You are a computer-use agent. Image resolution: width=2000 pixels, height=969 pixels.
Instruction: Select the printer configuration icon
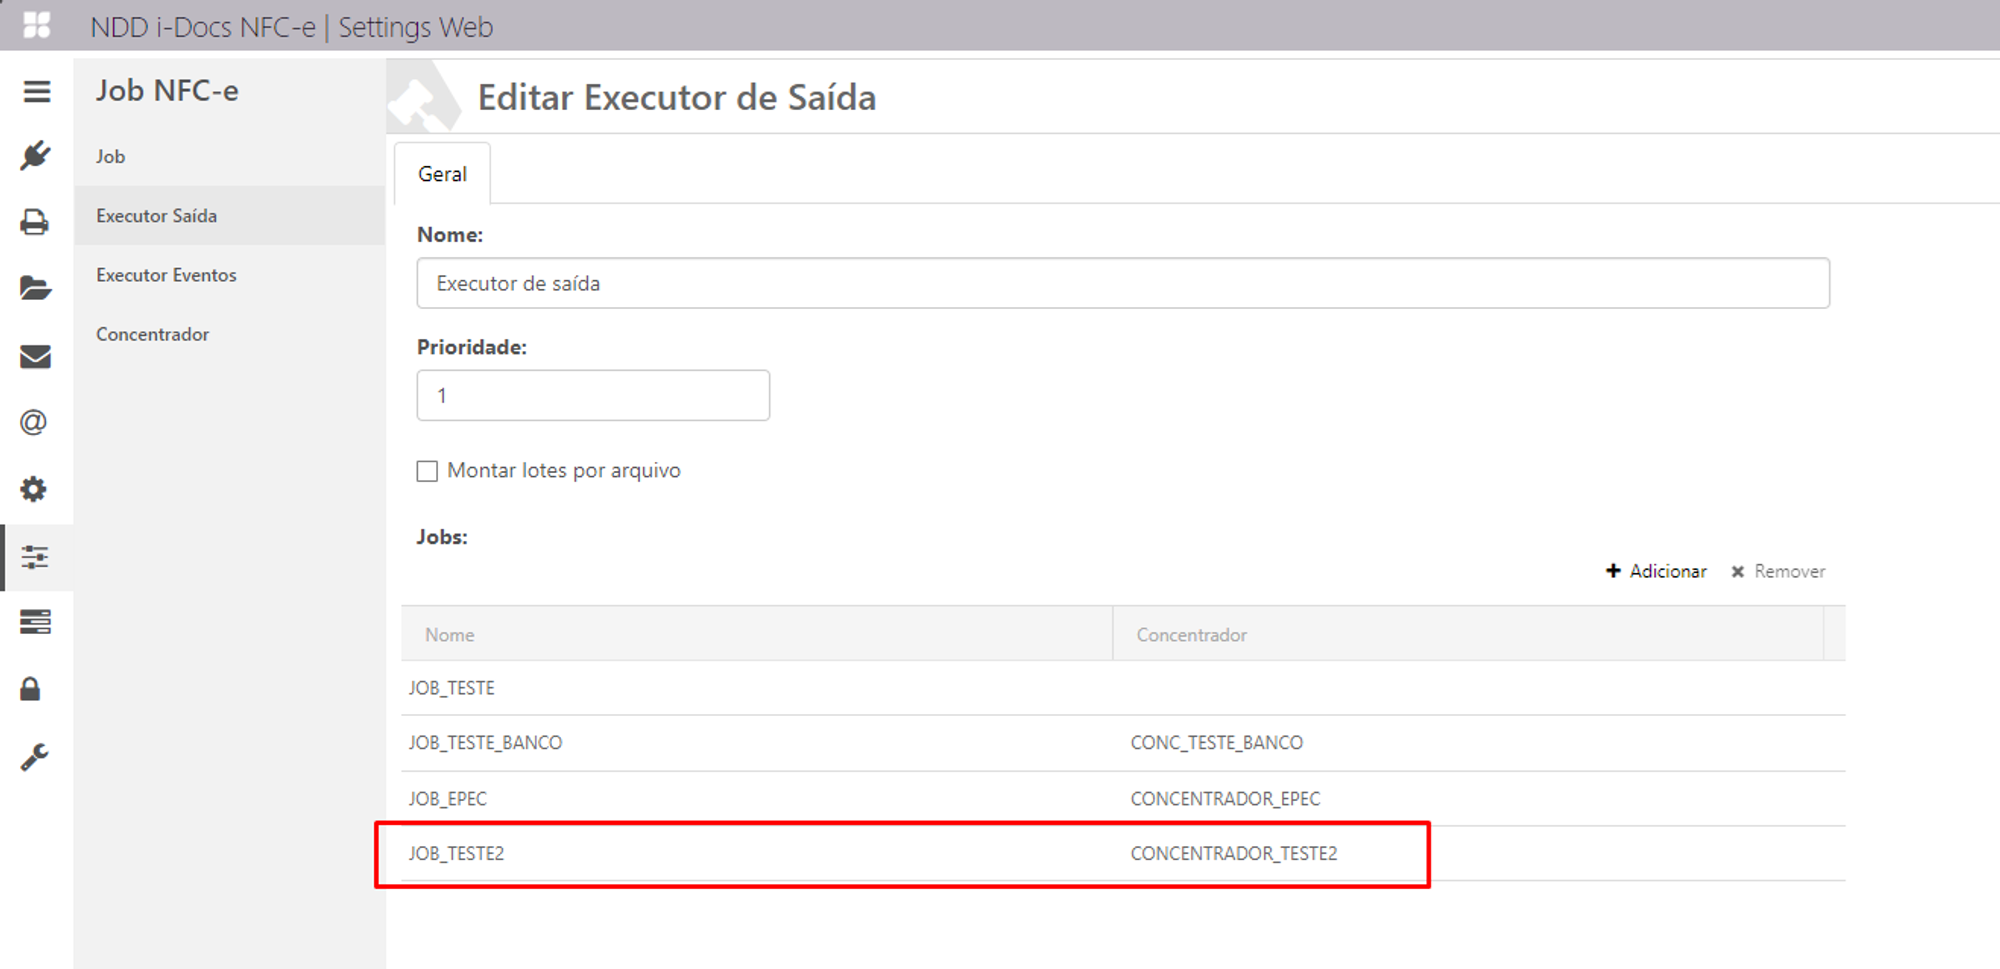35,222
